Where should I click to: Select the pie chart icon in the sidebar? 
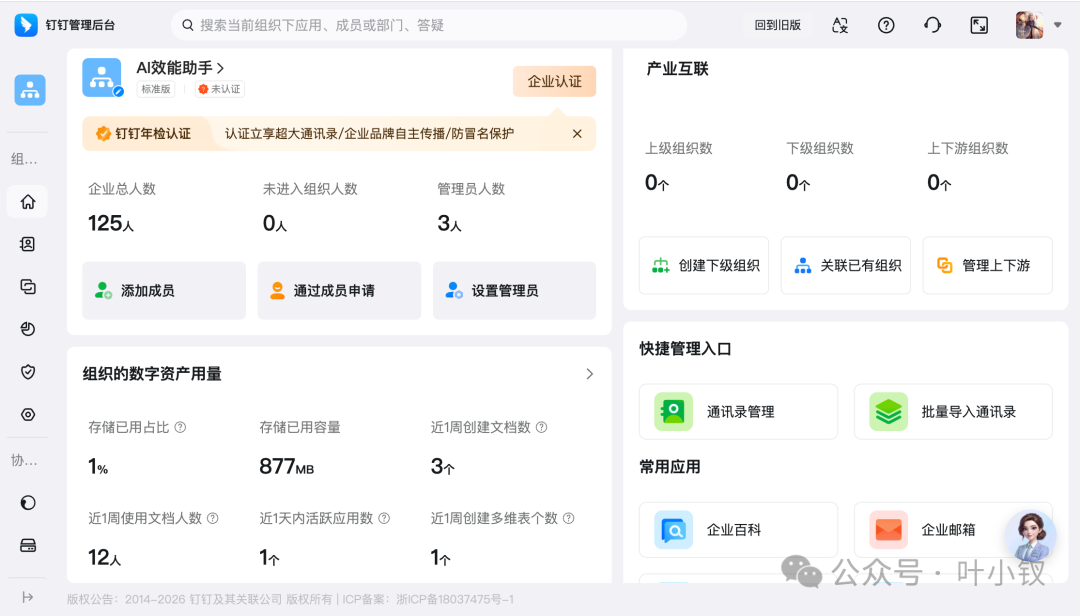[28, 329]
